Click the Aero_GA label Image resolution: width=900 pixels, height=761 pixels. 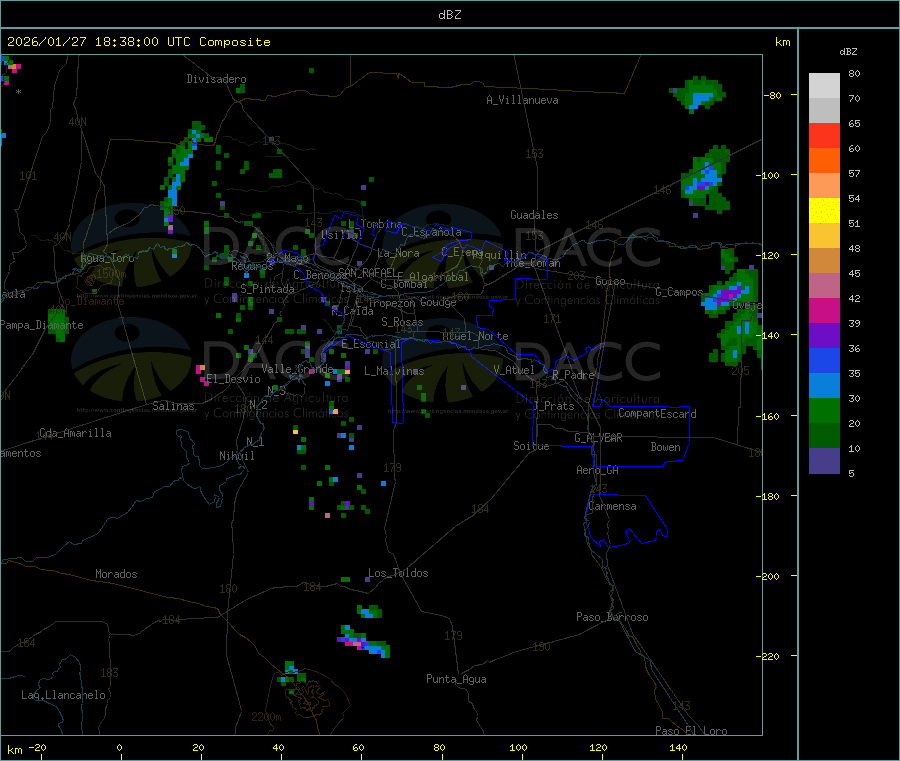597,470
